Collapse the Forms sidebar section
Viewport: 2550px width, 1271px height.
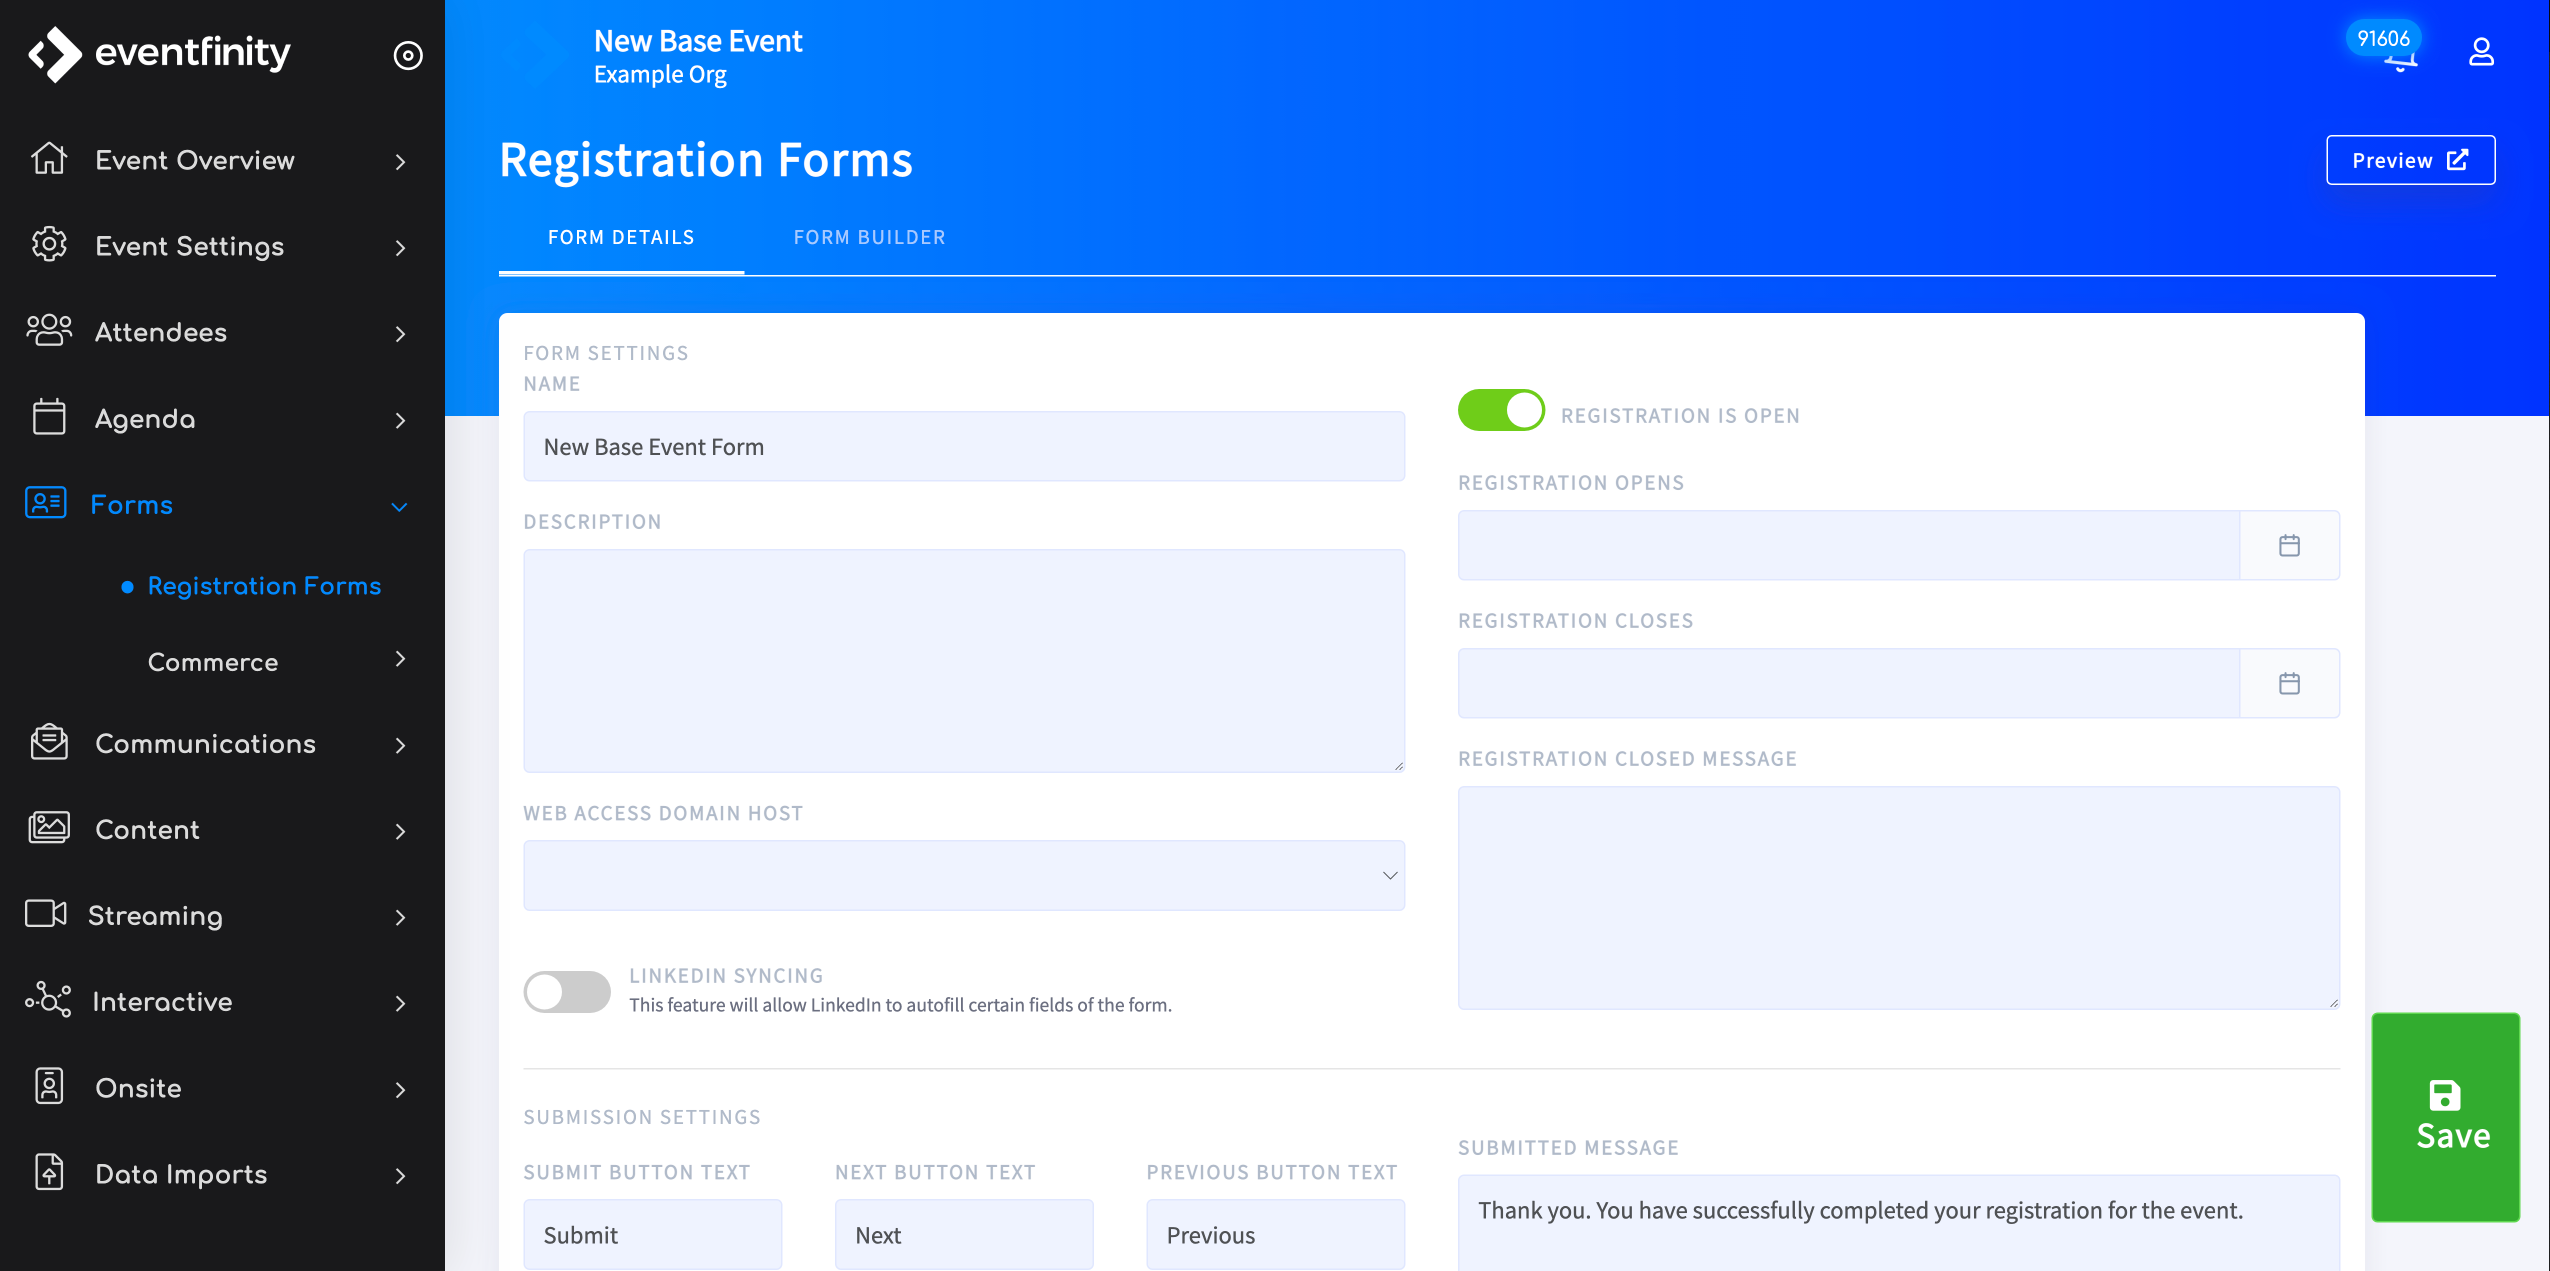[399, 507]
